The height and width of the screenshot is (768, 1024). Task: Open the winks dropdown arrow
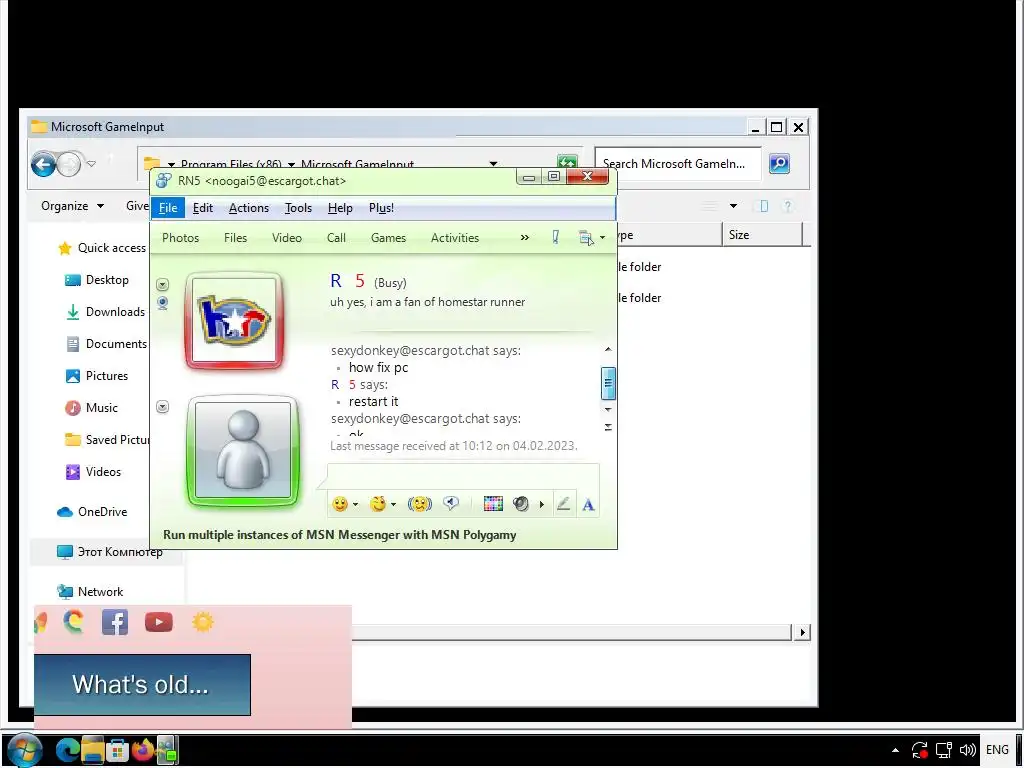[x=393, y=505]
